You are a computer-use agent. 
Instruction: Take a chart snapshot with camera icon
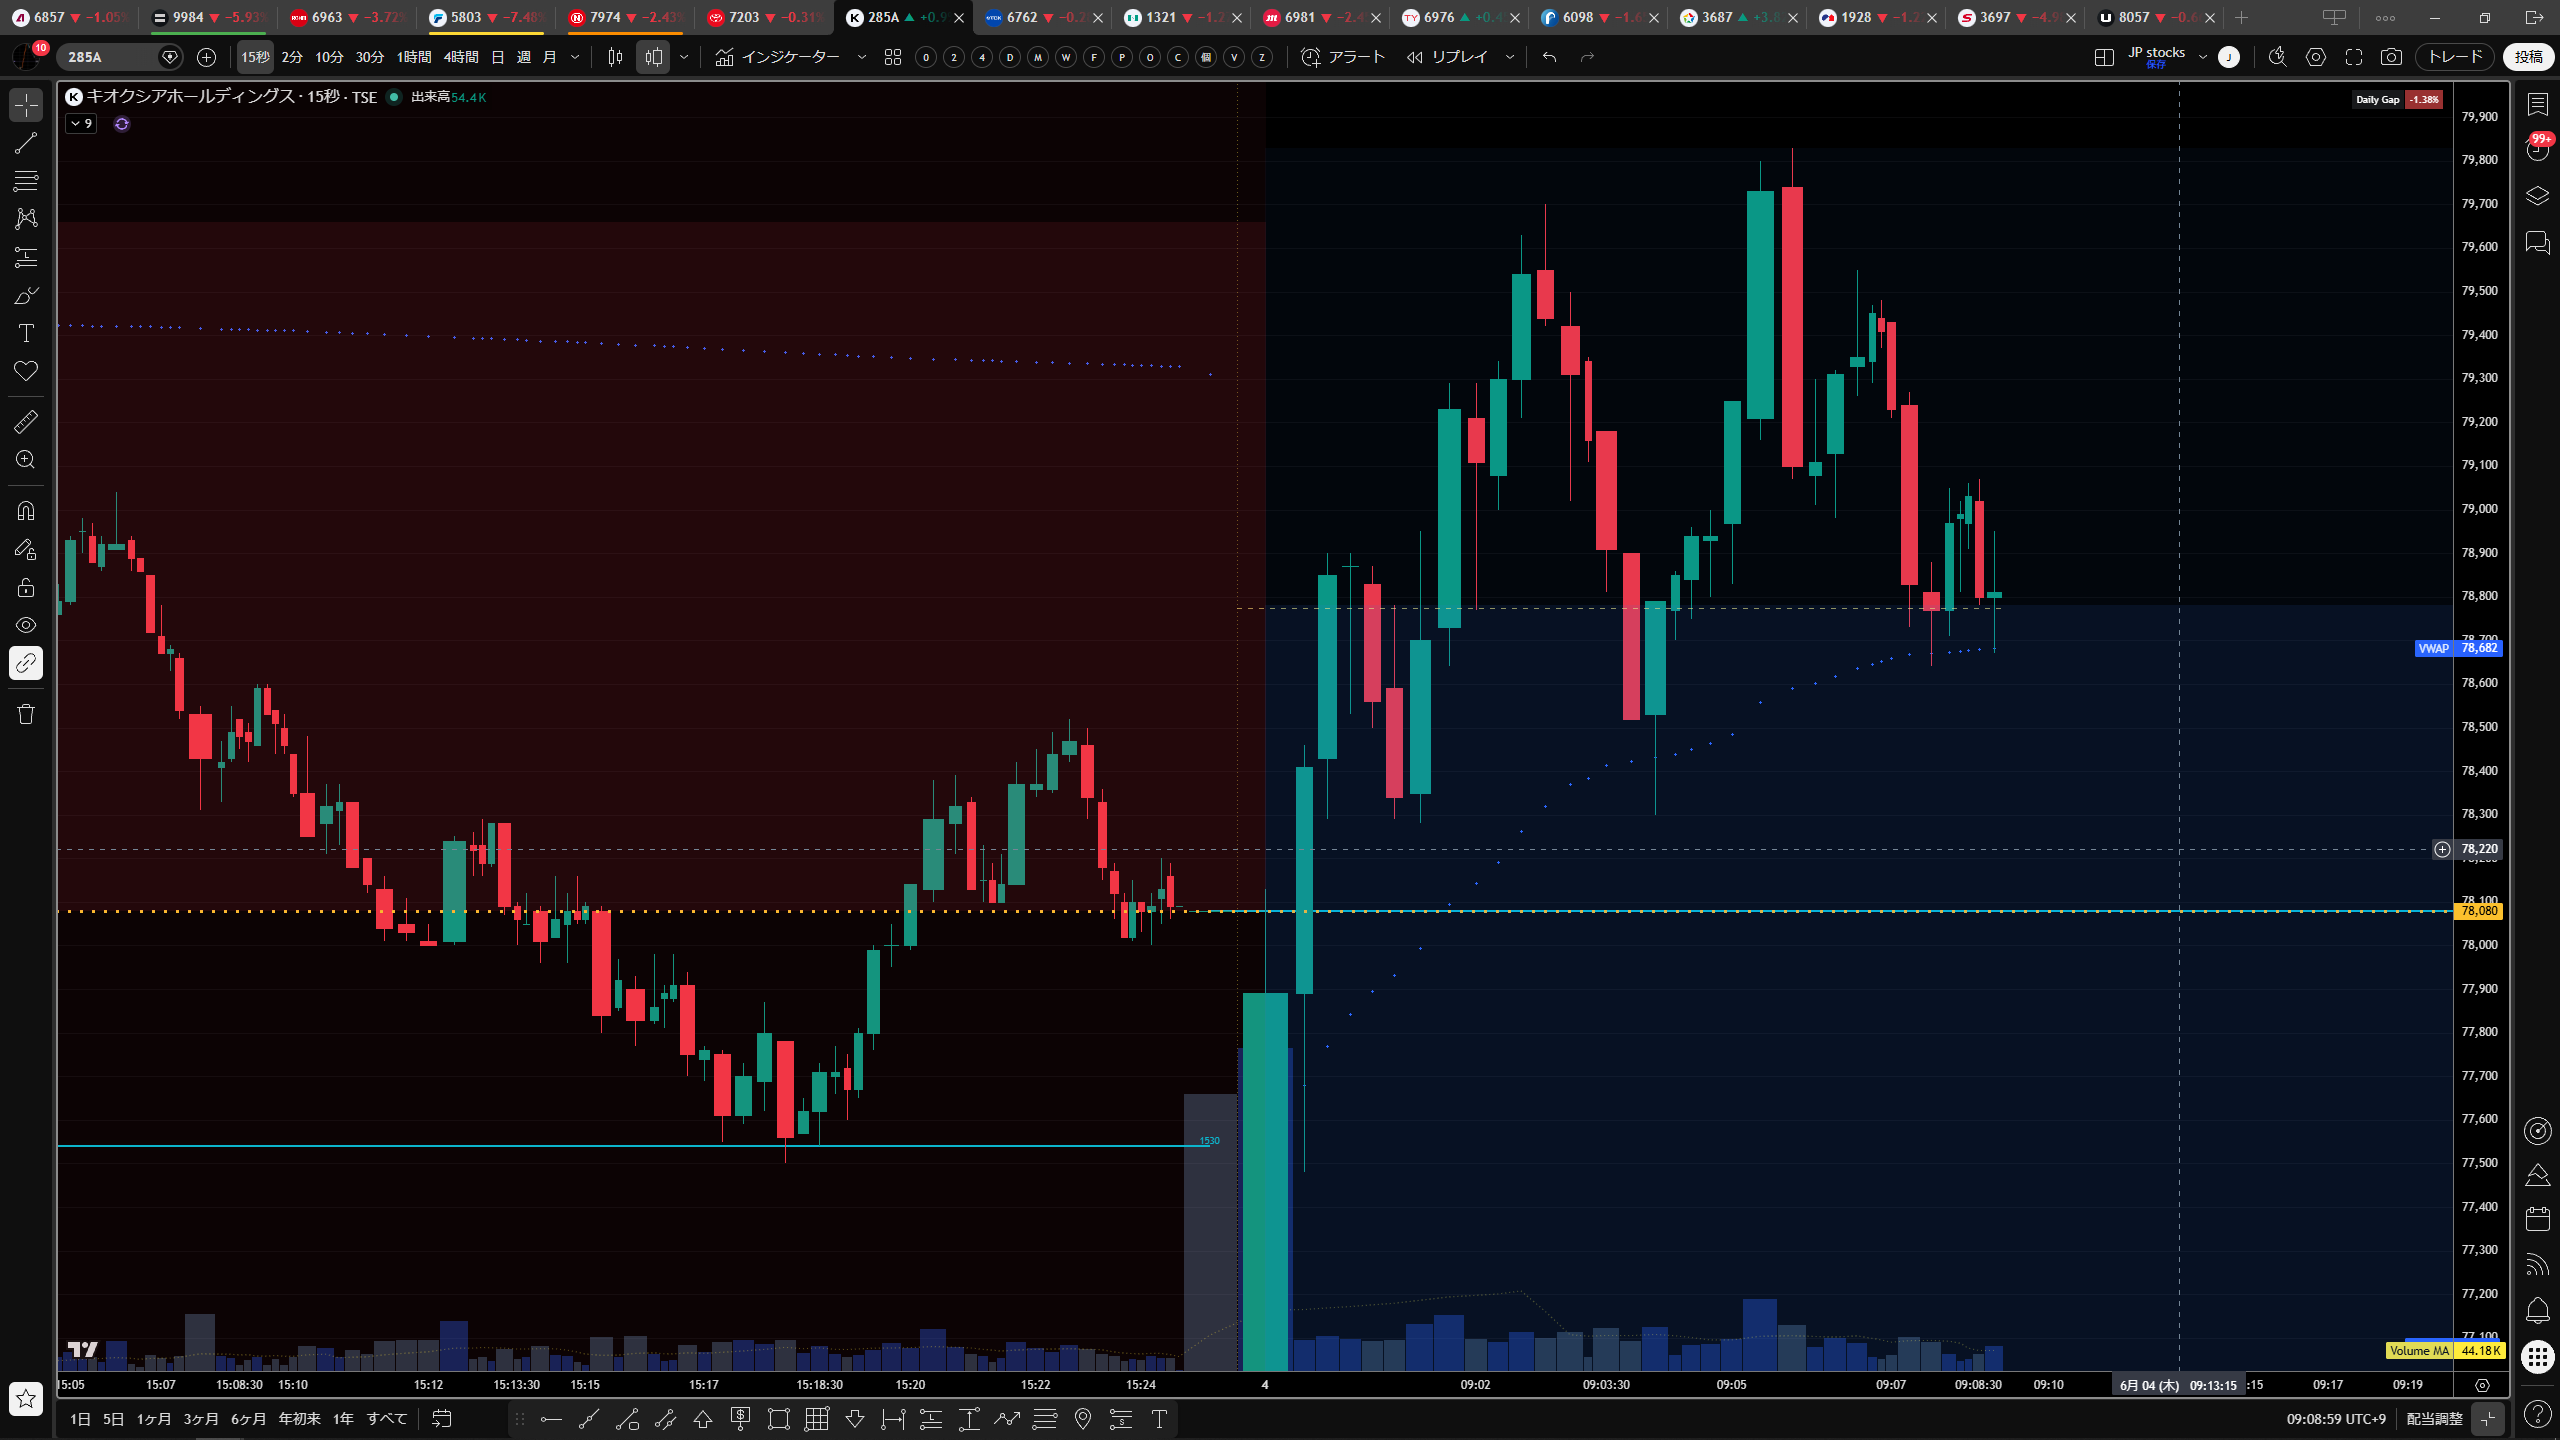(2391, 57)
